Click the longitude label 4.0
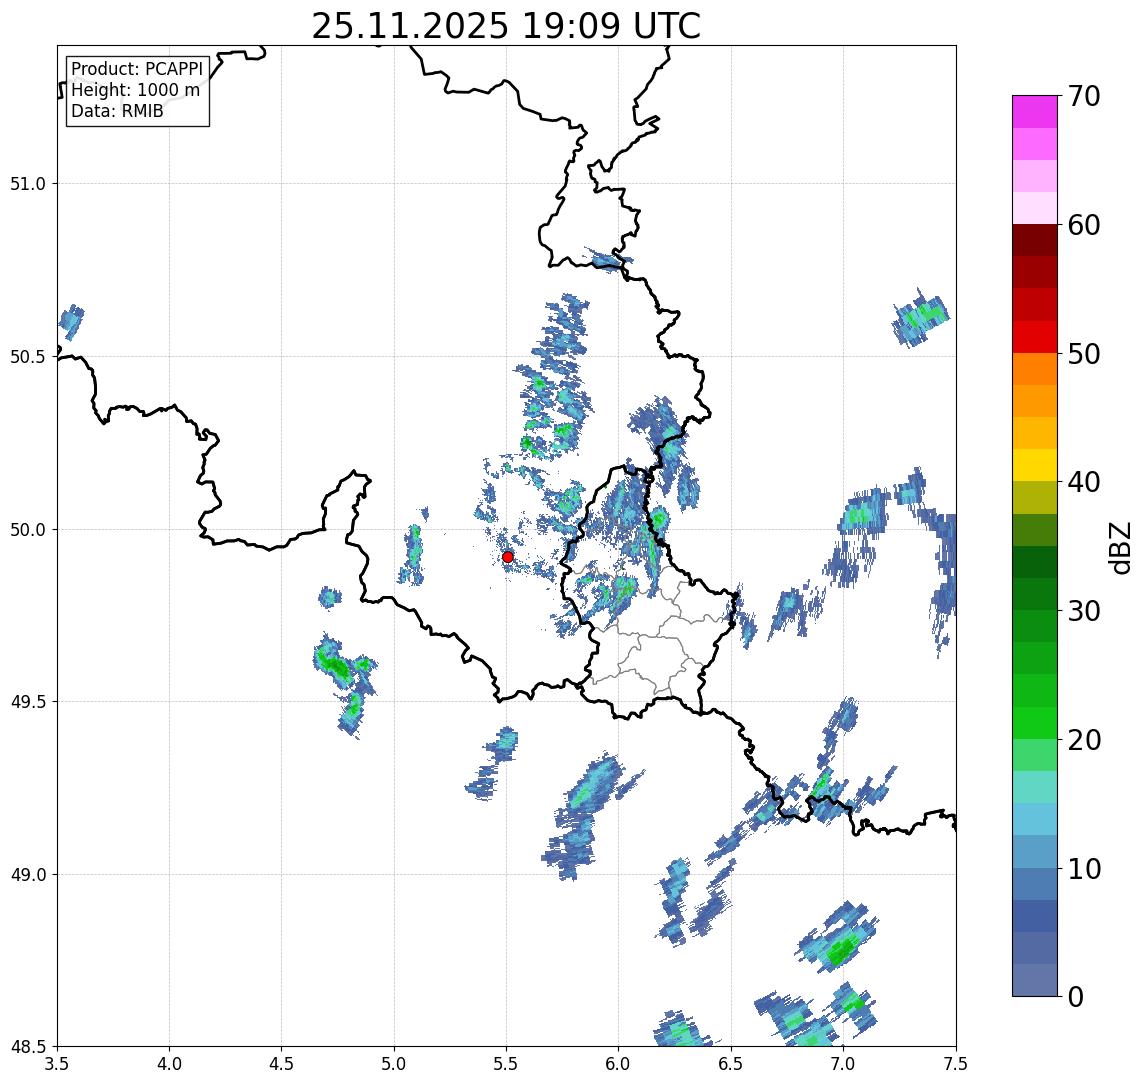 pyautogui.click(x=169, y=1064)
